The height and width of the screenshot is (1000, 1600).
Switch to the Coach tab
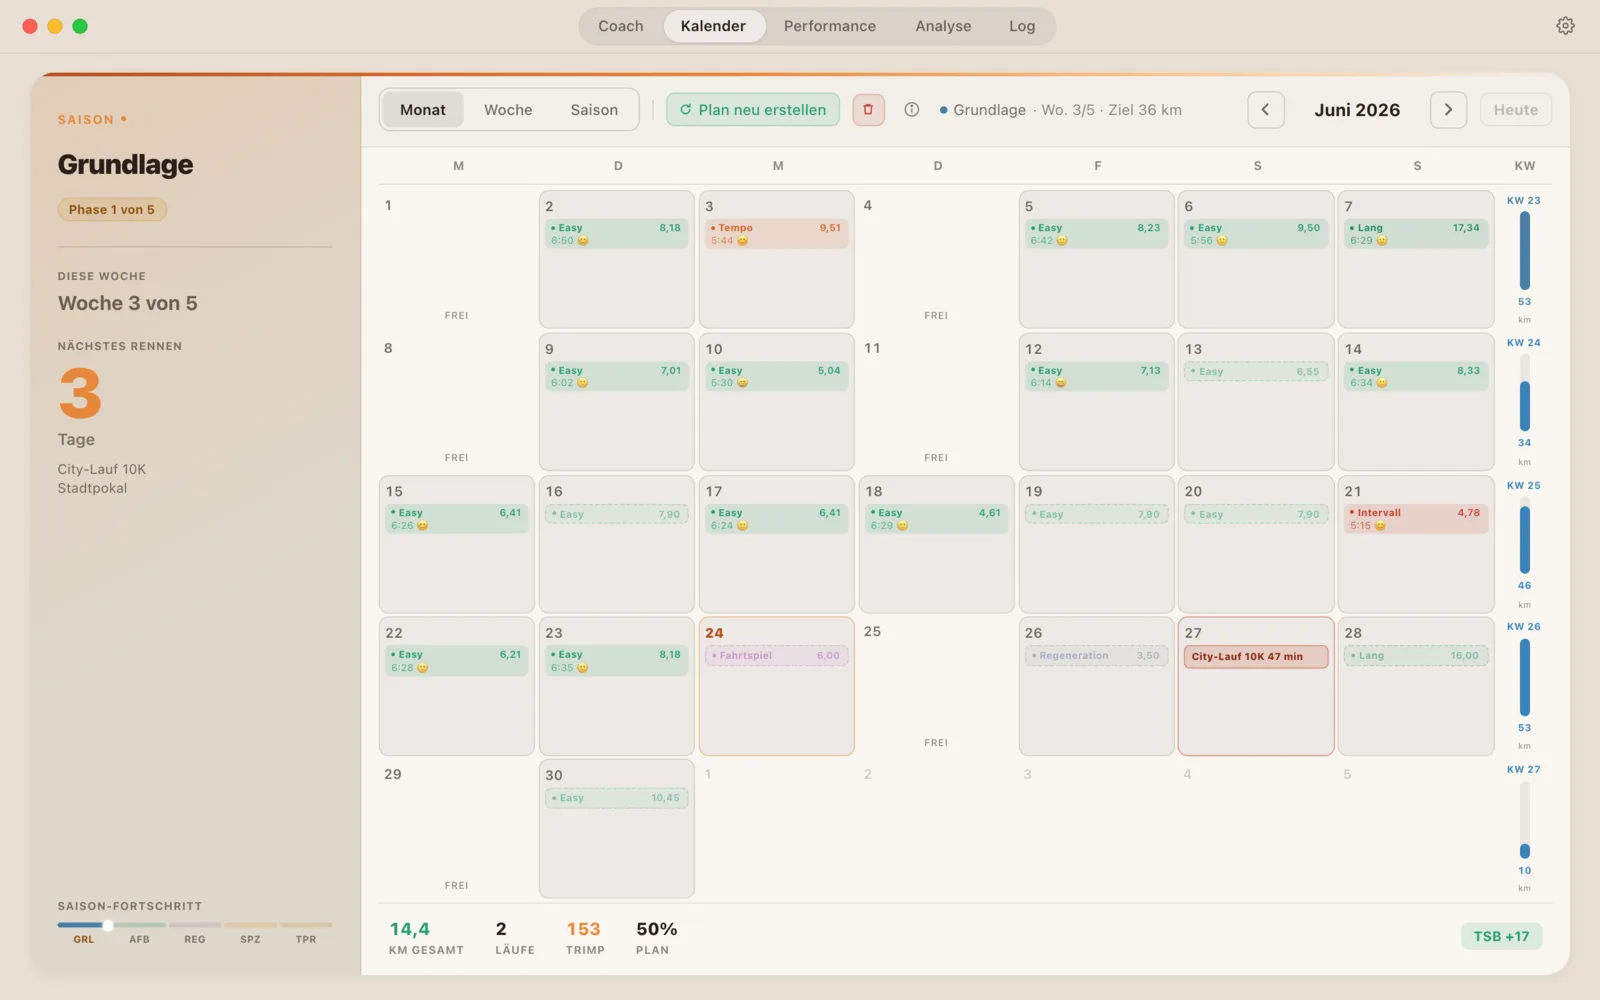point(621,26)
